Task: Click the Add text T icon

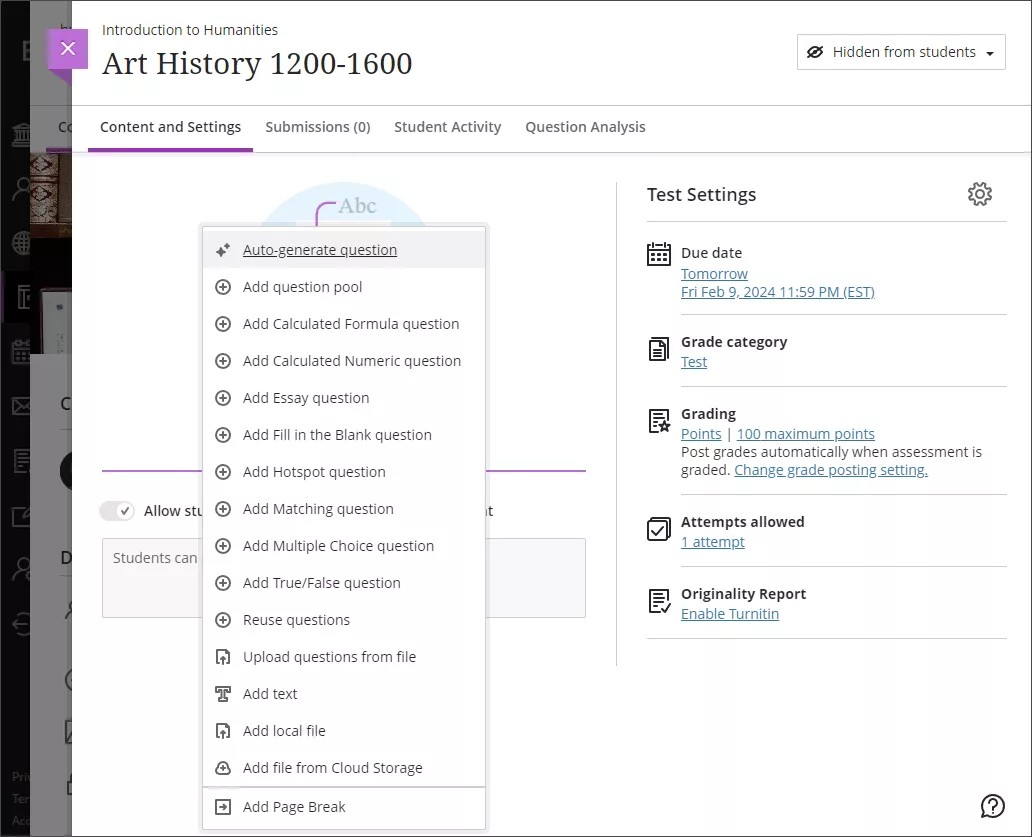Action: pos(223,694)
